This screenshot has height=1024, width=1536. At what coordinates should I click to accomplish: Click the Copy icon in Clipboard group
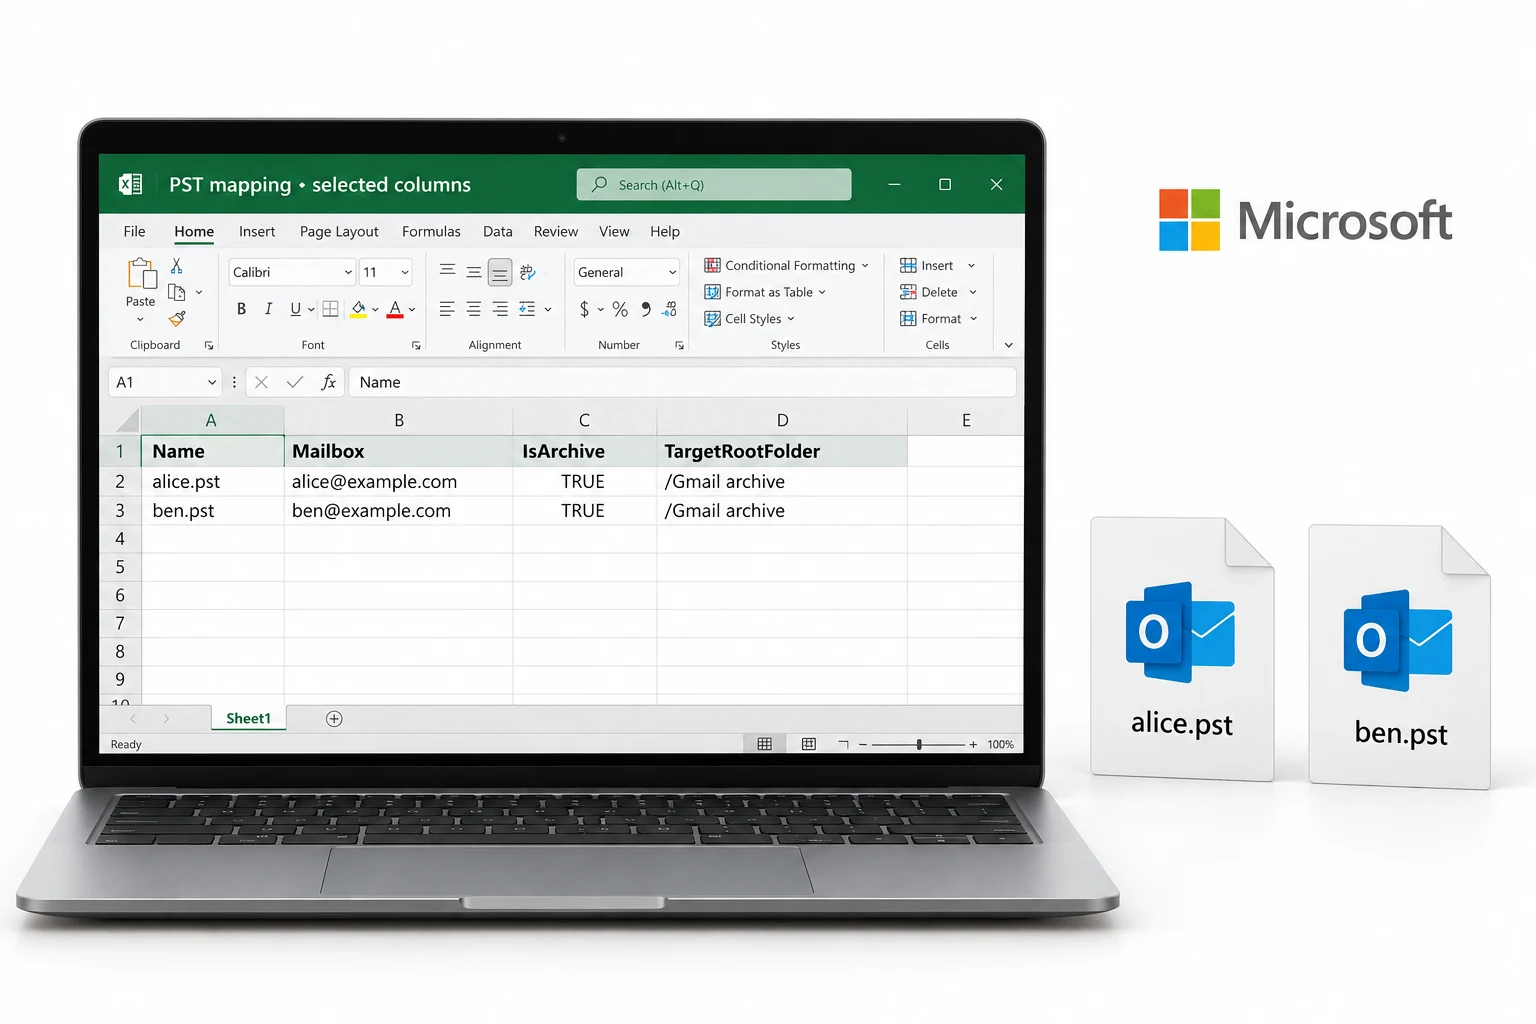point(177,292)
